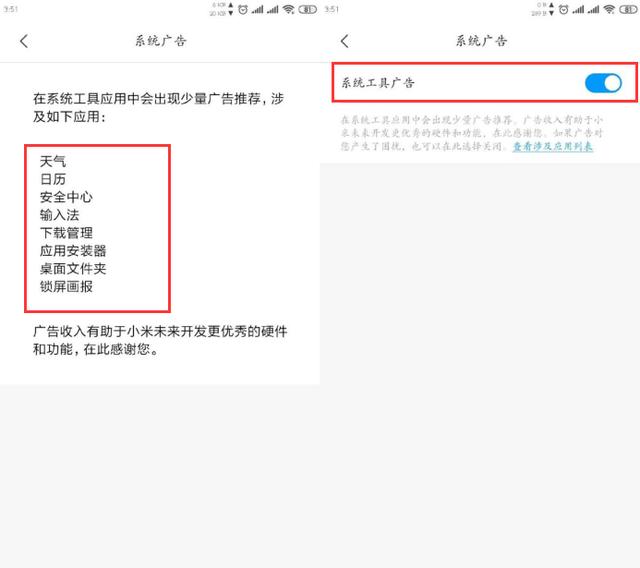Screen dimensions: 640x568
Task: Tap the 应用安装器 list entry
Action: pos(73,251)
